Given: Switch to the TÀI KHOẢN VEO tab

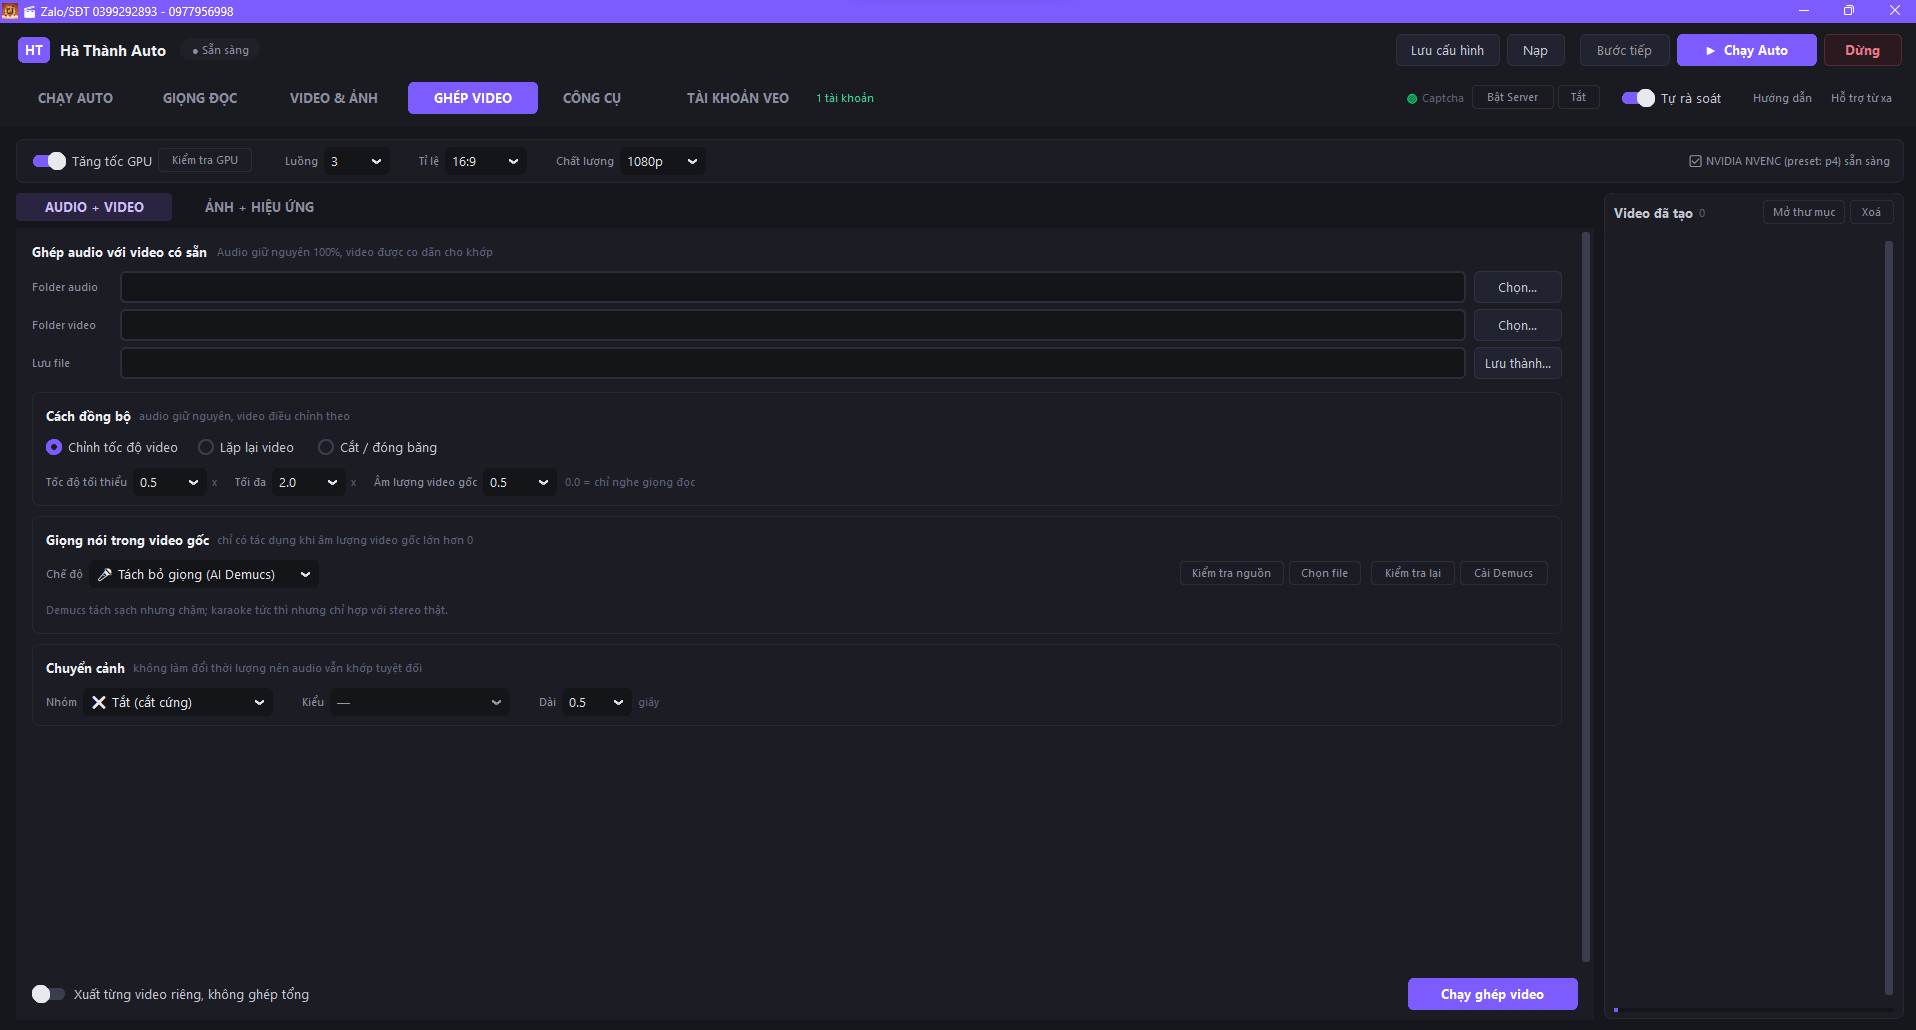Looking at the screenshot, I should (738, 98).
